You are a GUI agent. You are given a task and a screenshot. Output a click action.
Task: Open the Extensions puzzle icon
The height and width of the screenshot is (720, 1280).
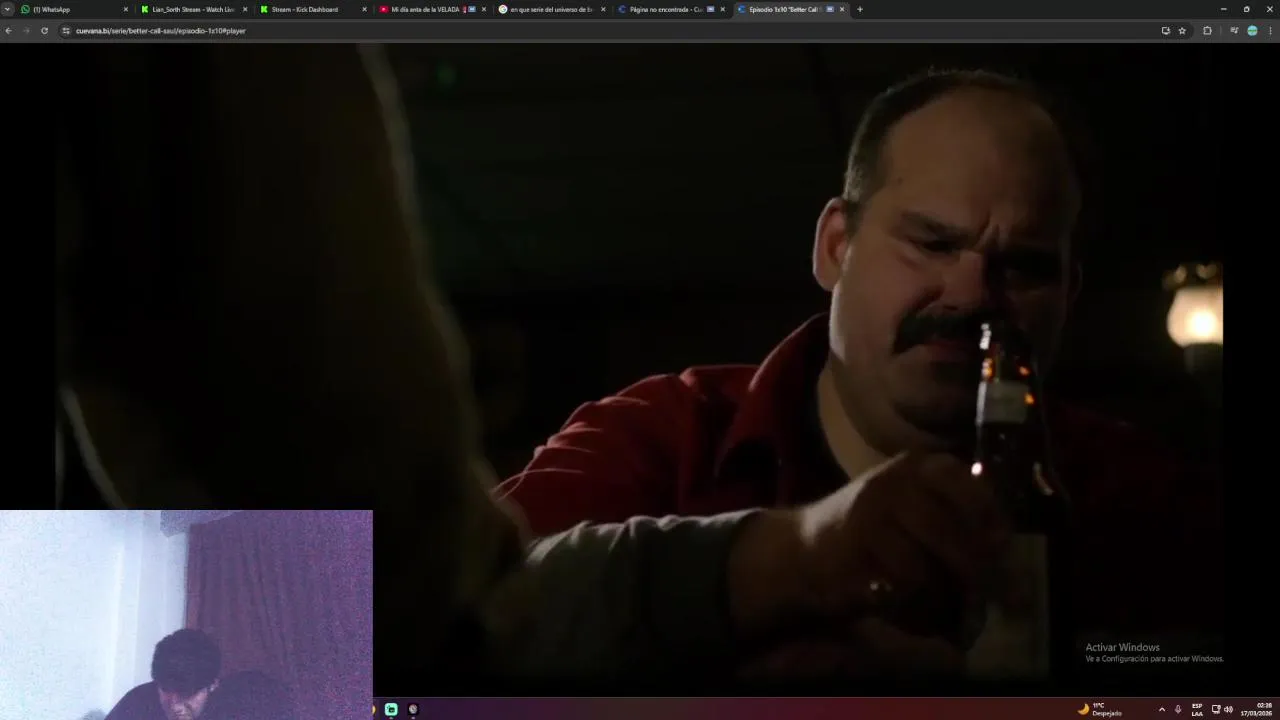(1207, 31)
